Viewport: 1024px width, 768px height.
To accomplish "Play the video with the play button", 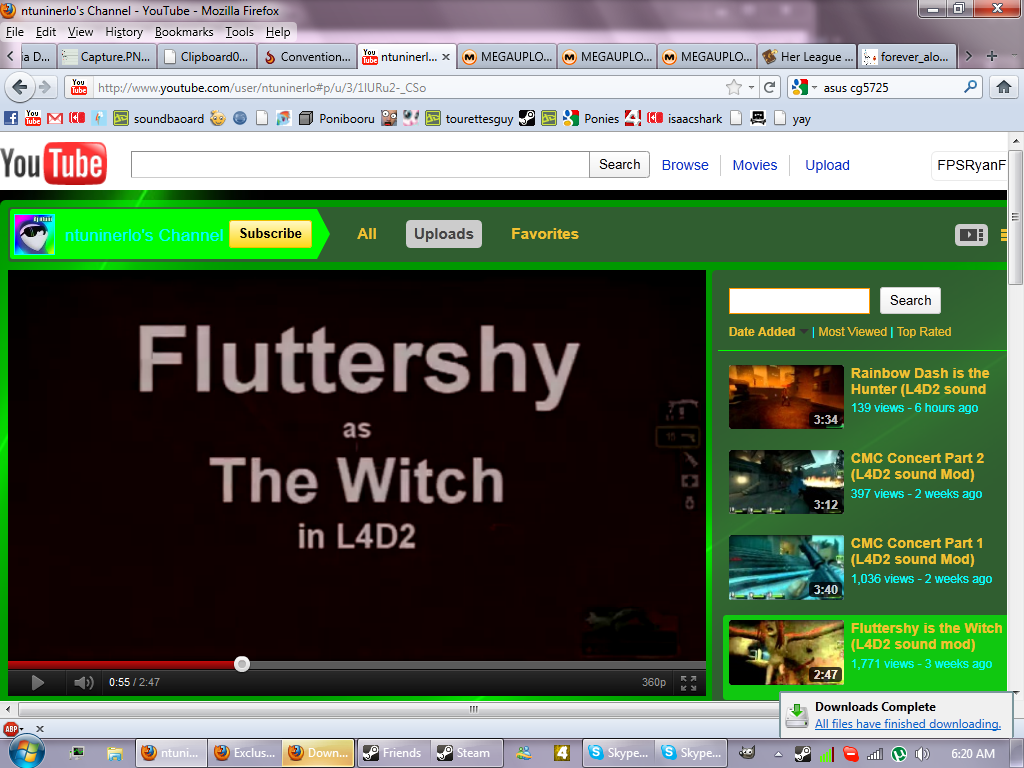I will coord(37,682).
